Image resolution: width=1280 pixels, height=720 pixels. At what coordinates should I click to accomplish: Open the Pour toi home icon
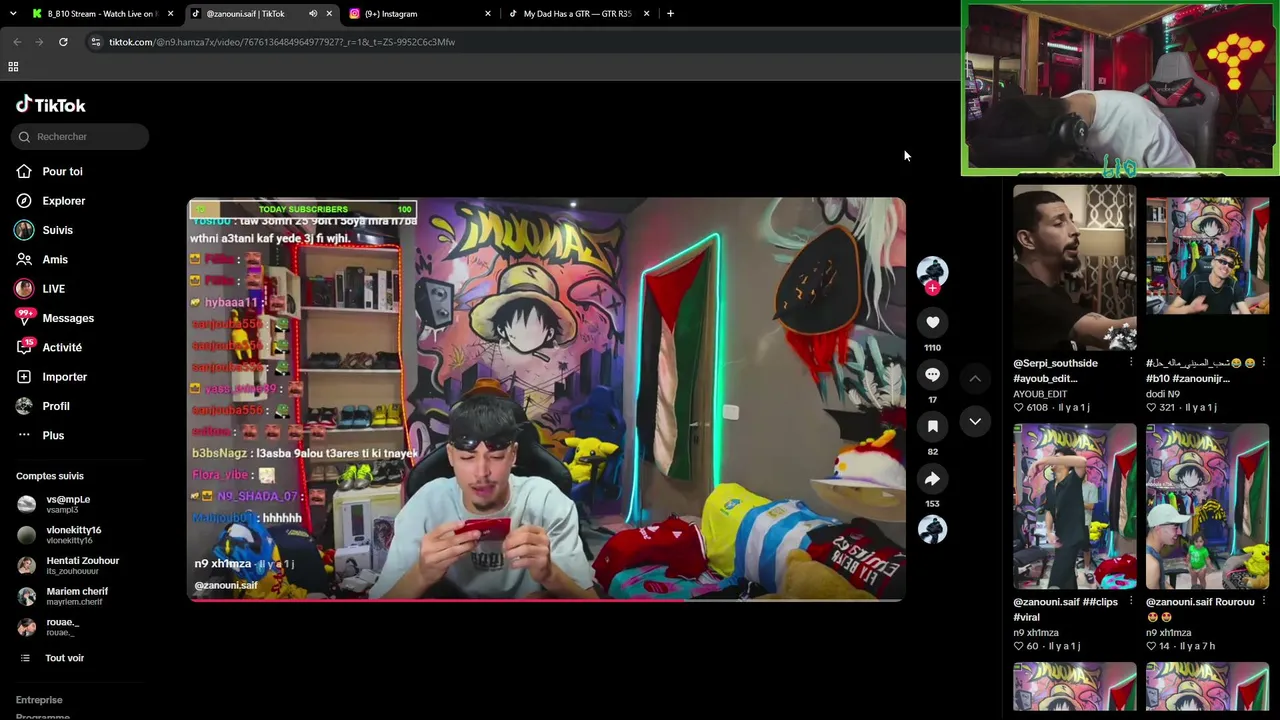[x=24, y=171]
